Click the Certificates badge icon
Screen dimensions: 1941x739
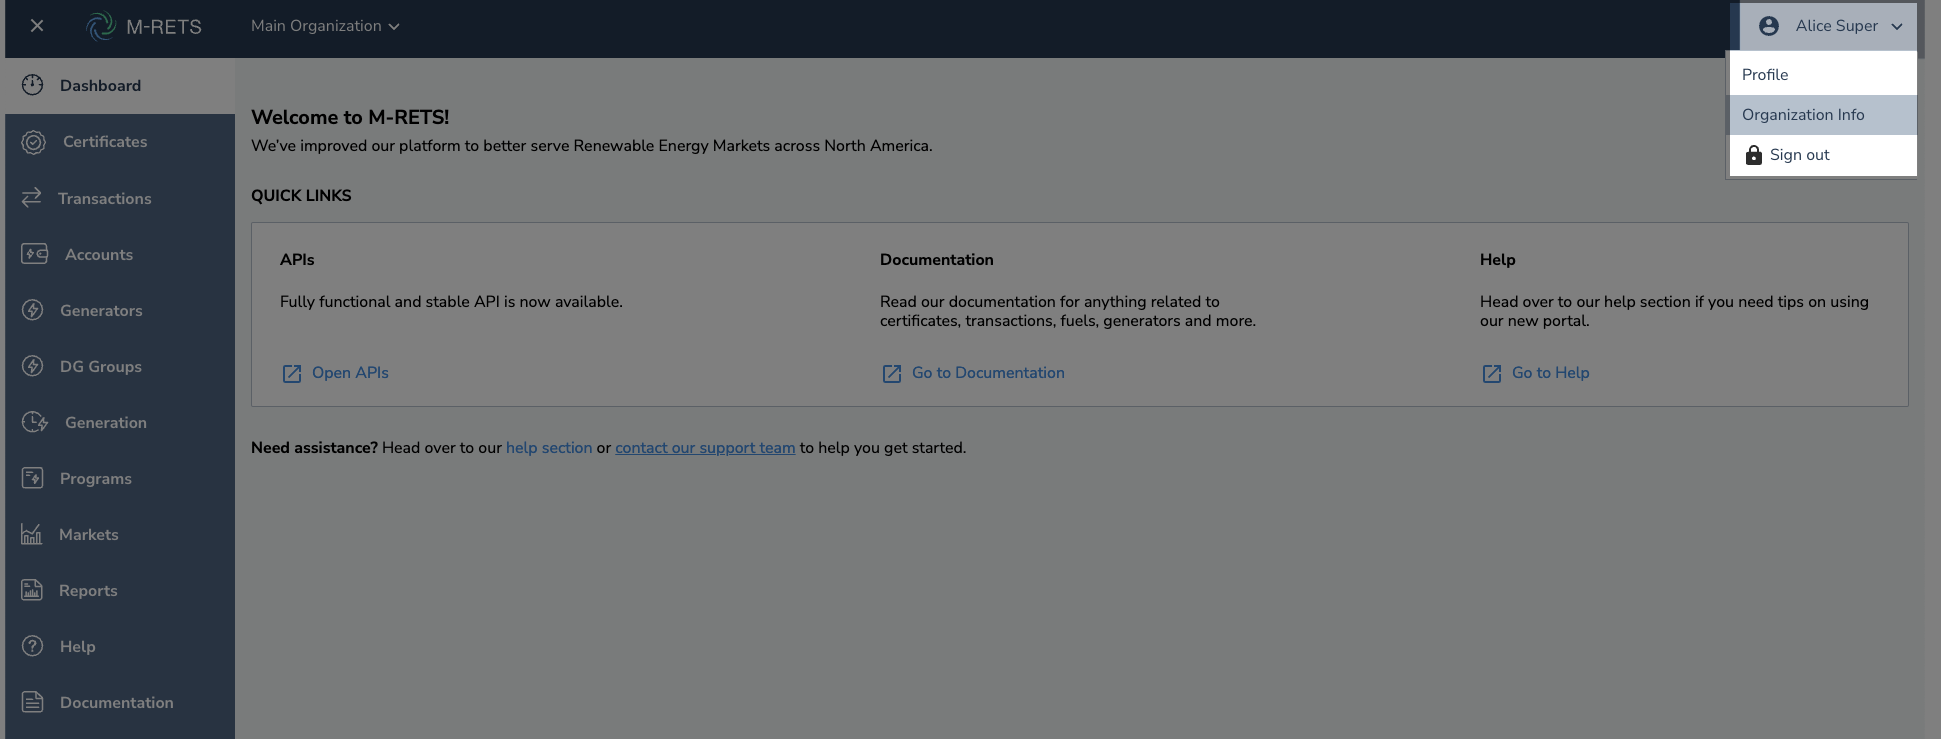click(x=34, y=142)
